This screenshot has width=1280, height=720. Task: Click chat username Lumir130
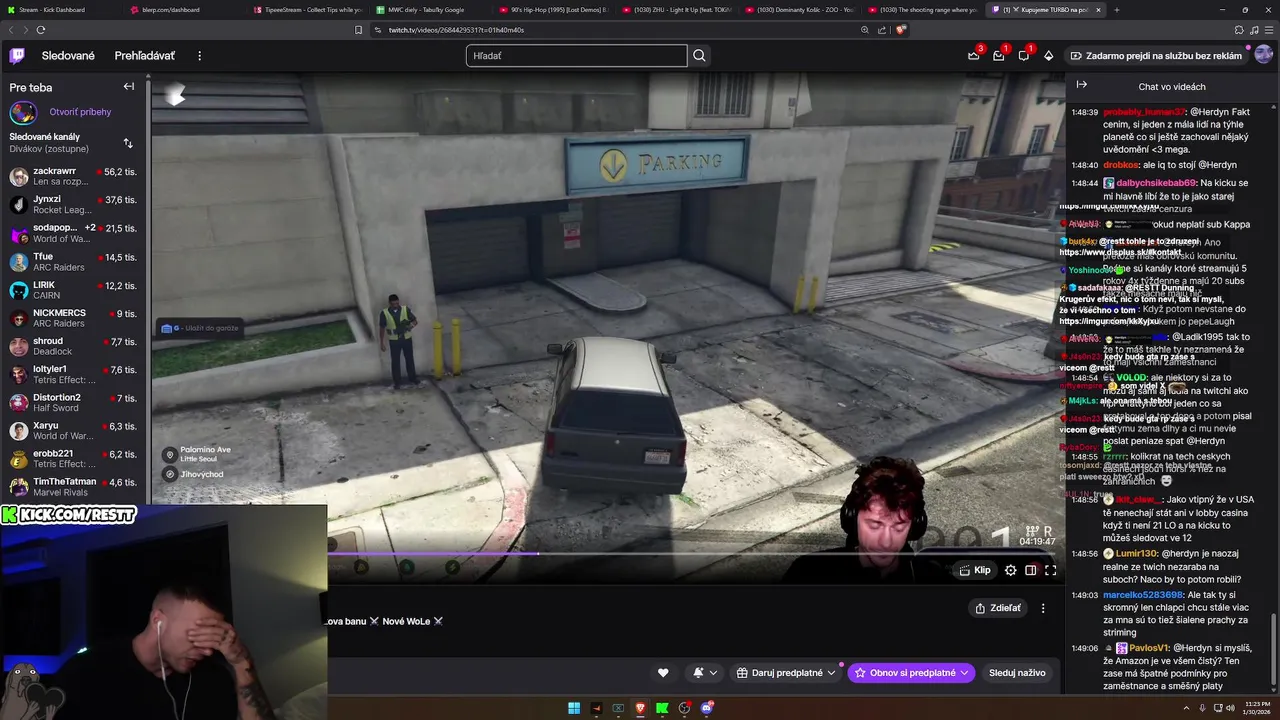click(1137, 554)
